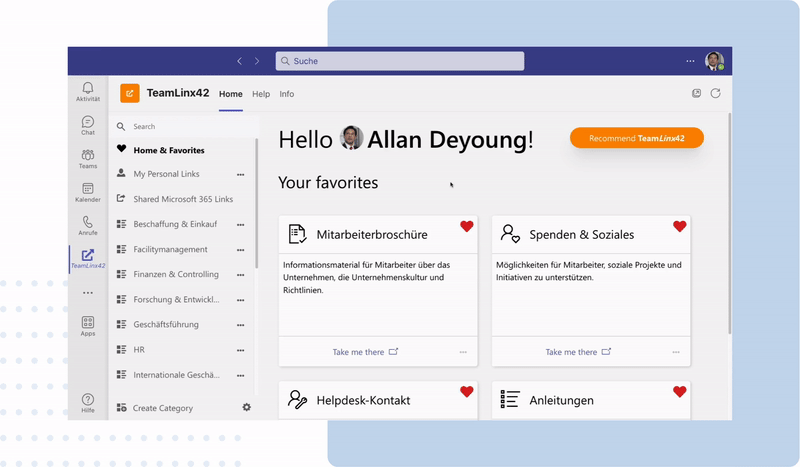Viewport: 800px width, 467px height.
Task: Open title bar settings ellipsis menu
Action: coord(690,61)
